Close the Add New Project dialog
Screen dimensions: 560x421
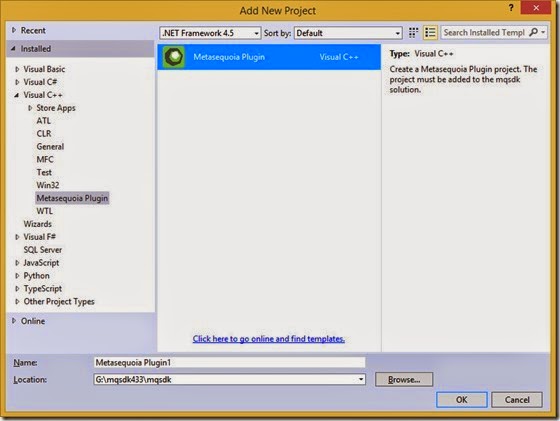(536, 8)
